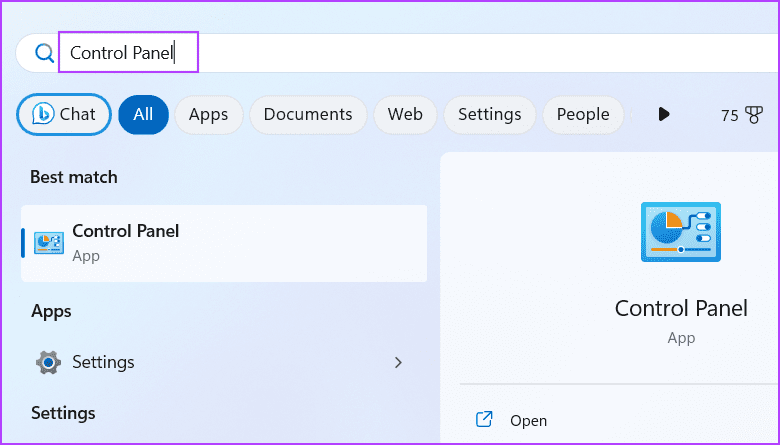
Task: Show more filters with the play arrow
Action: coord(664,115)
